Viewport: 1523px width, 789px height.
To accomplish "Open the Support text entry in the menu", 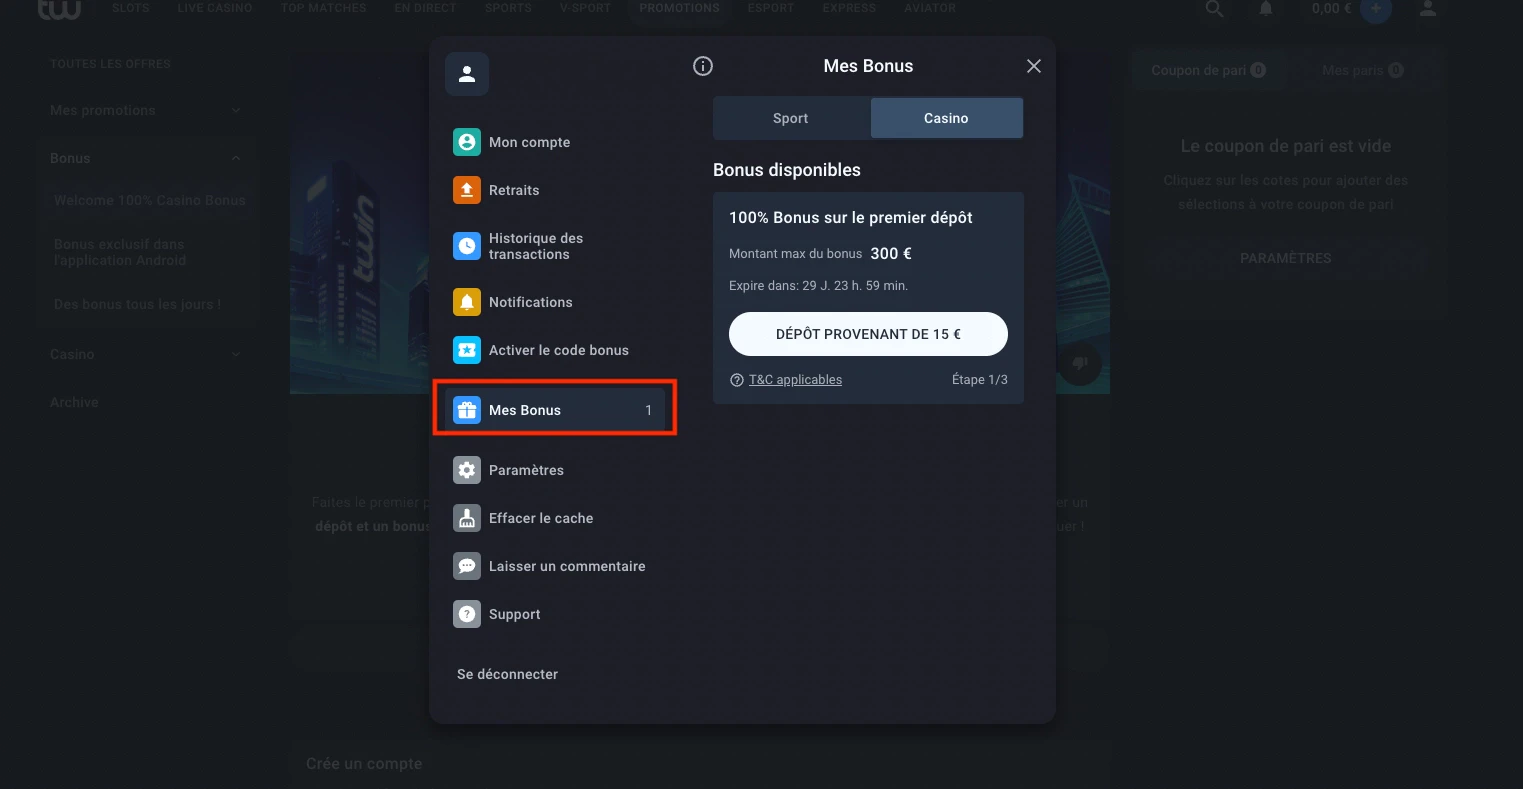I will [x=515, y=614].
